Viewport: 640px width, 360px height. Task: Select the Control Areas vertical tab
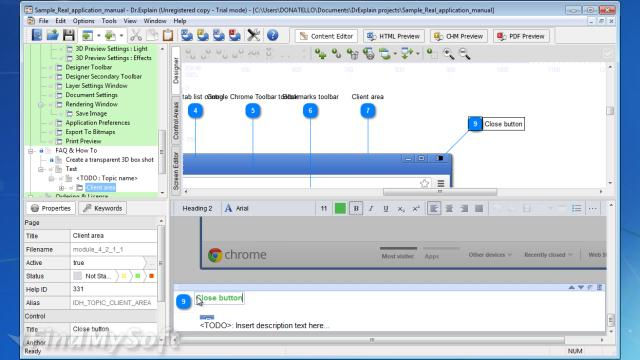pyautogui.click(x=176, y=120)
